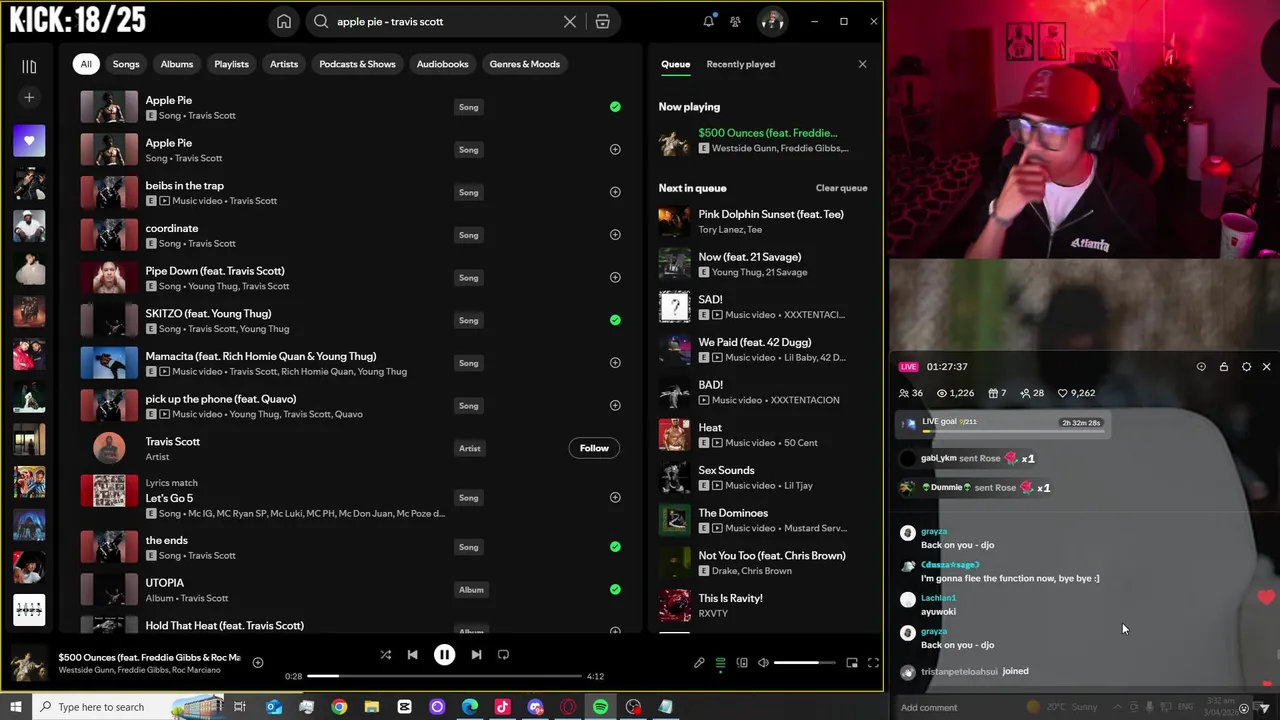
Task: Open live stream settings gear
Action: 1246,367
